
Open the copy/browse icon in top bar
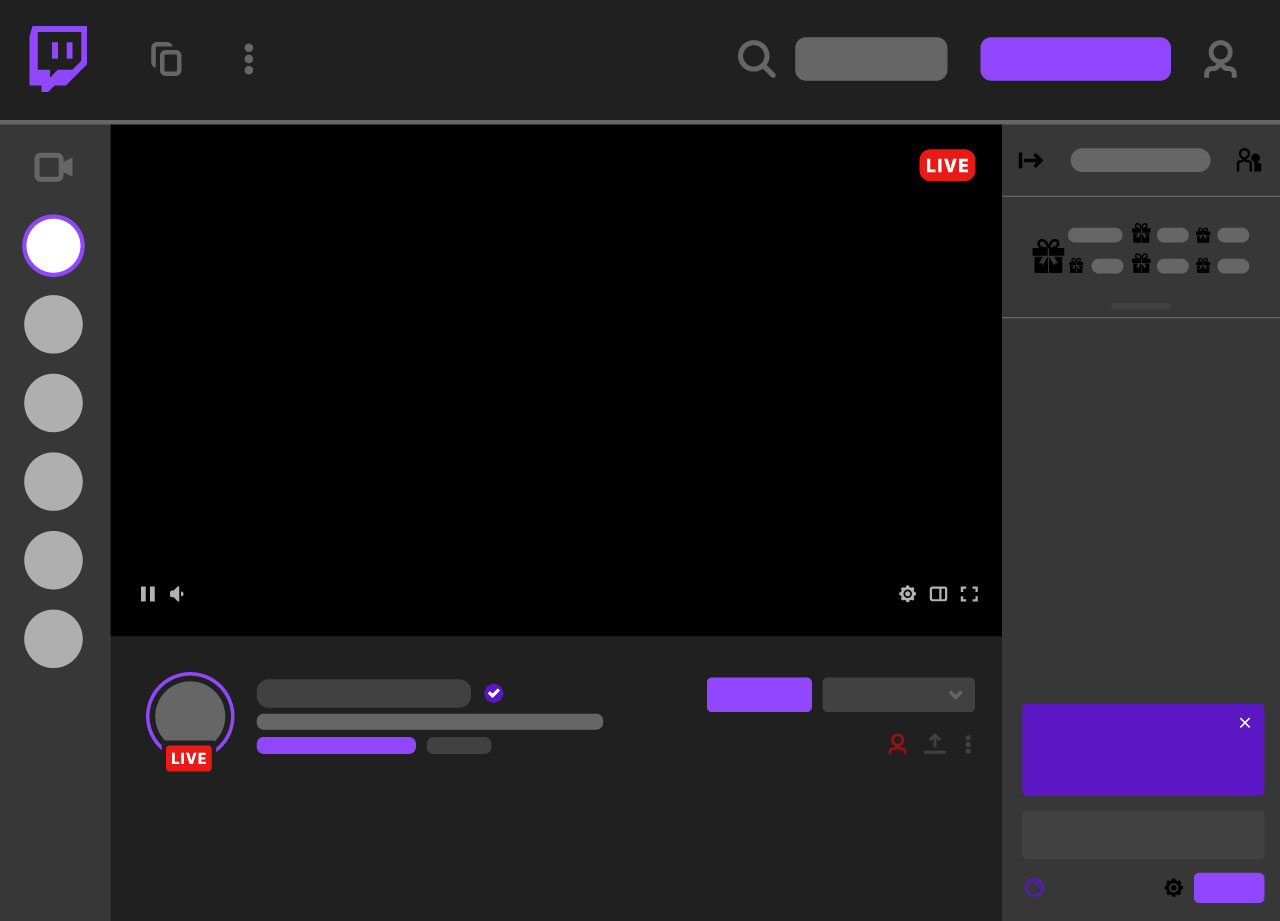(x=166, y=59)
